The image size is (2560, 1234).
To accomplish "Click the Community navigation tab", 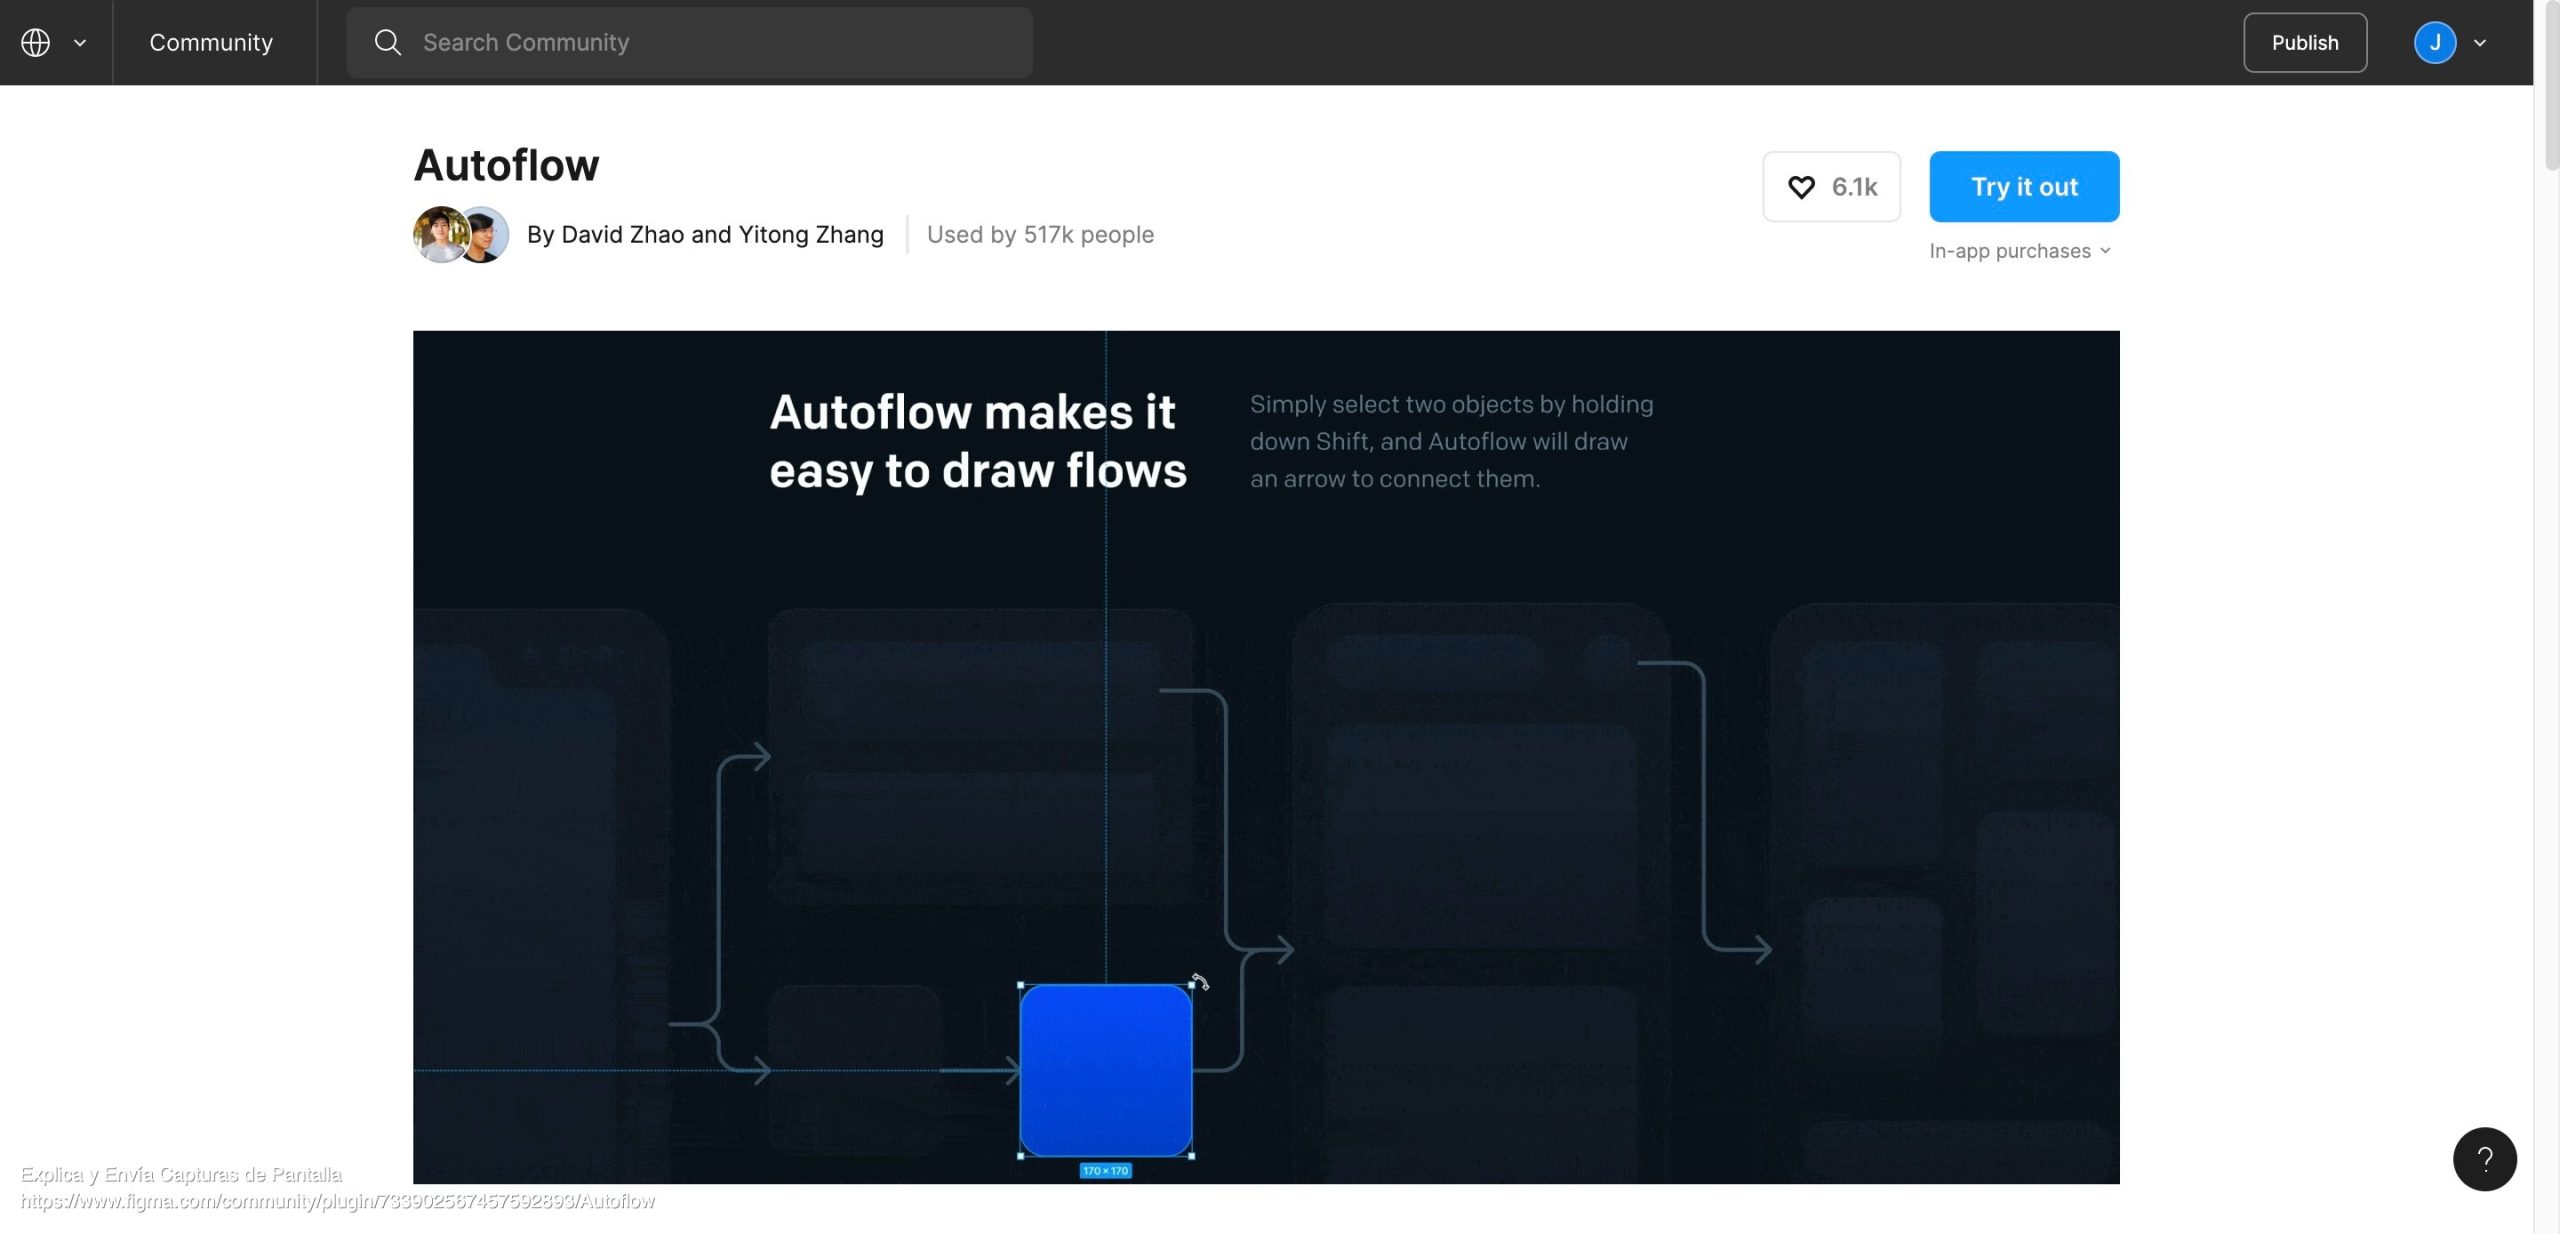I will click(x=211, y=42).
